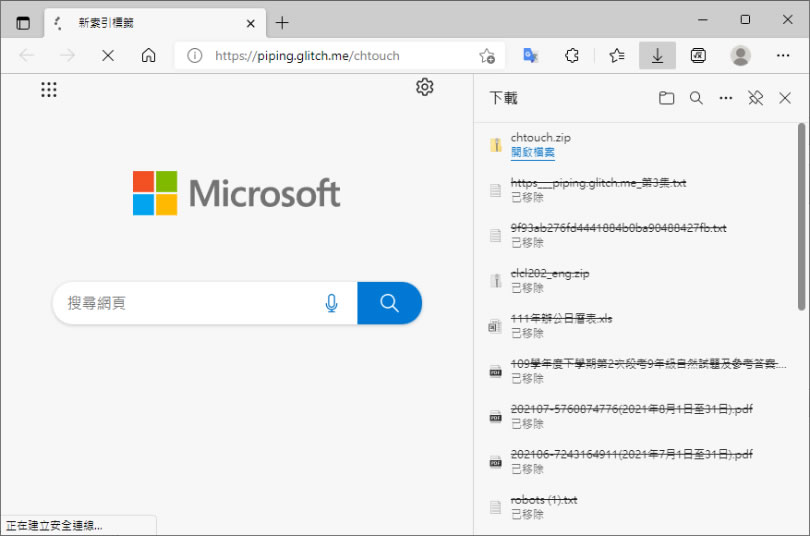Select removed 111年辦公日曆表.xls entry
Screen dimensions: 810x536
[x=635, y=326]
